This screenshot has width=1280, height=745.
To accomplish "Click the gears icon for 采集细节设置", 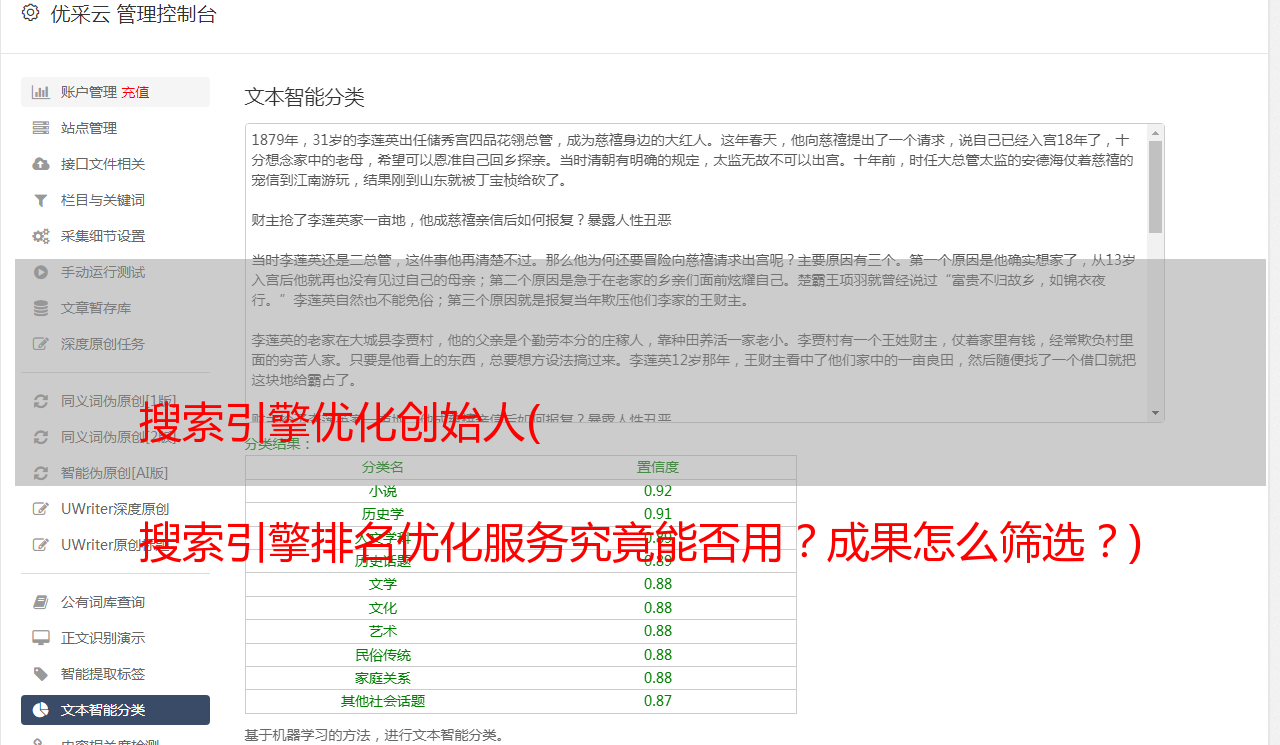I will (41, 236).
